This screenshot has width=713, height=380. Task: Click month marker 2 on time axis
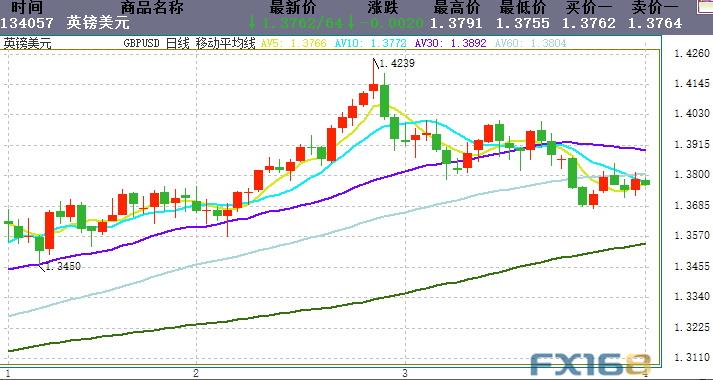[196, 373]
